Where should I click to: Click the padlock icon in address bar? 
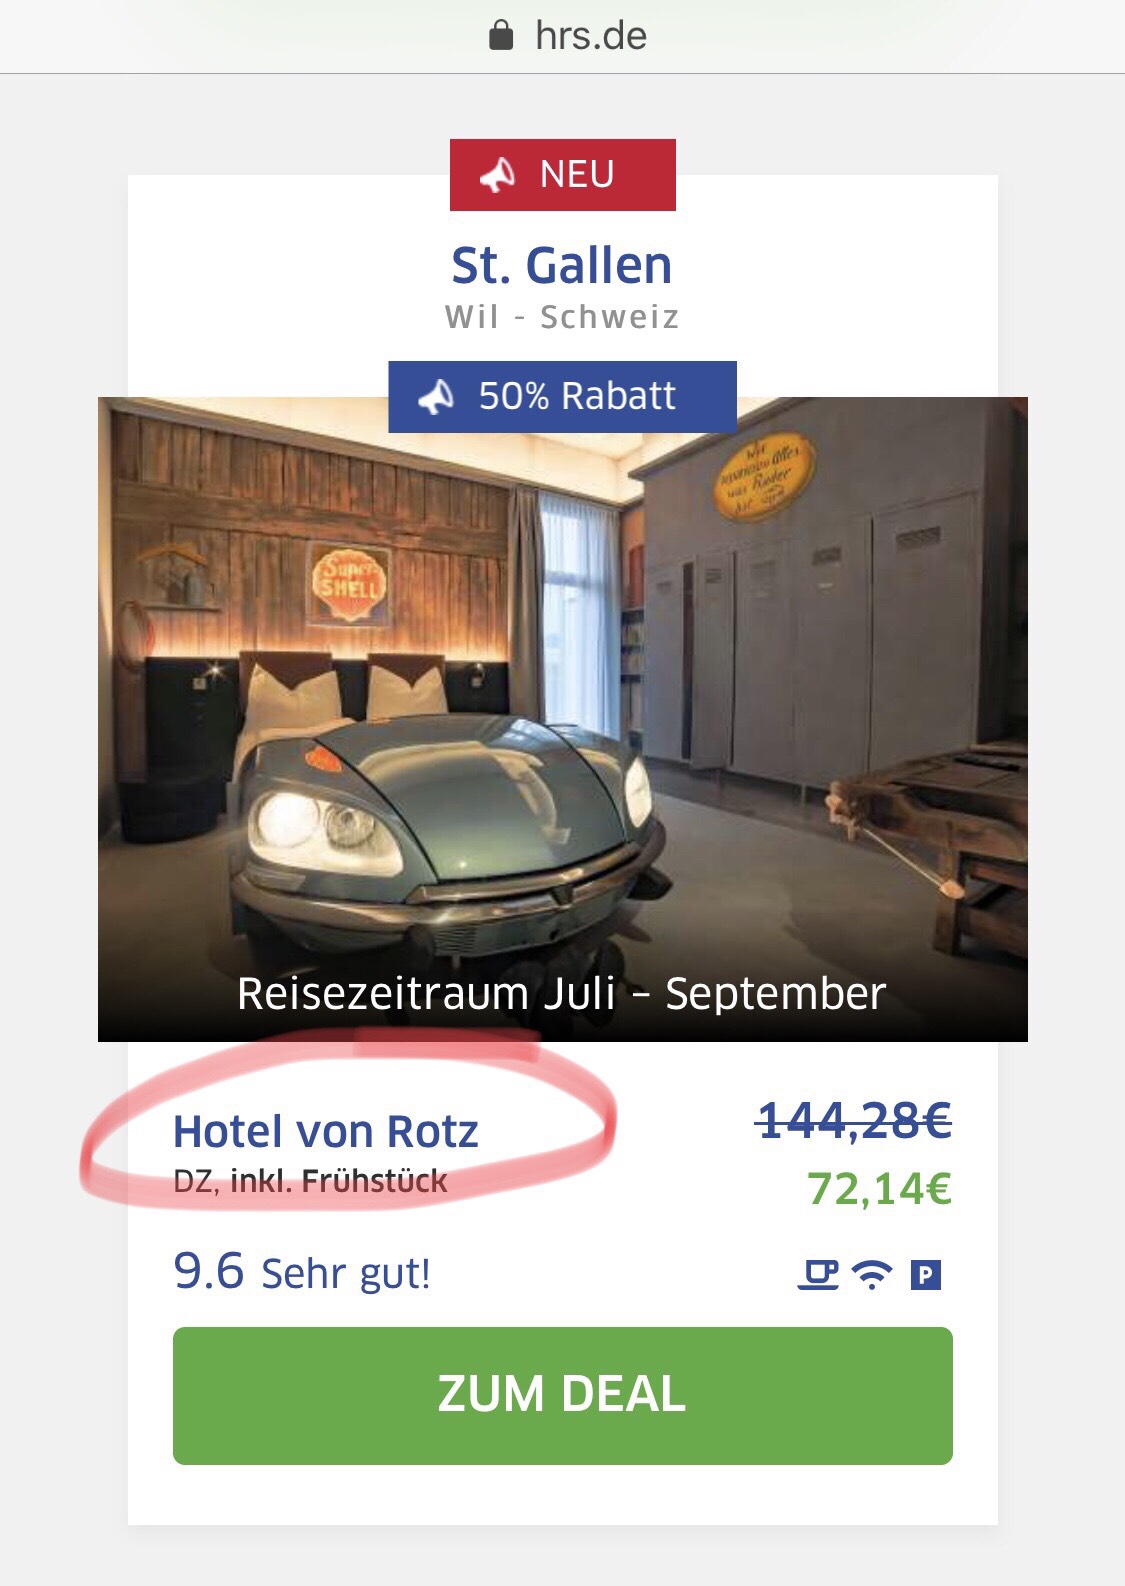pos(500,36)
